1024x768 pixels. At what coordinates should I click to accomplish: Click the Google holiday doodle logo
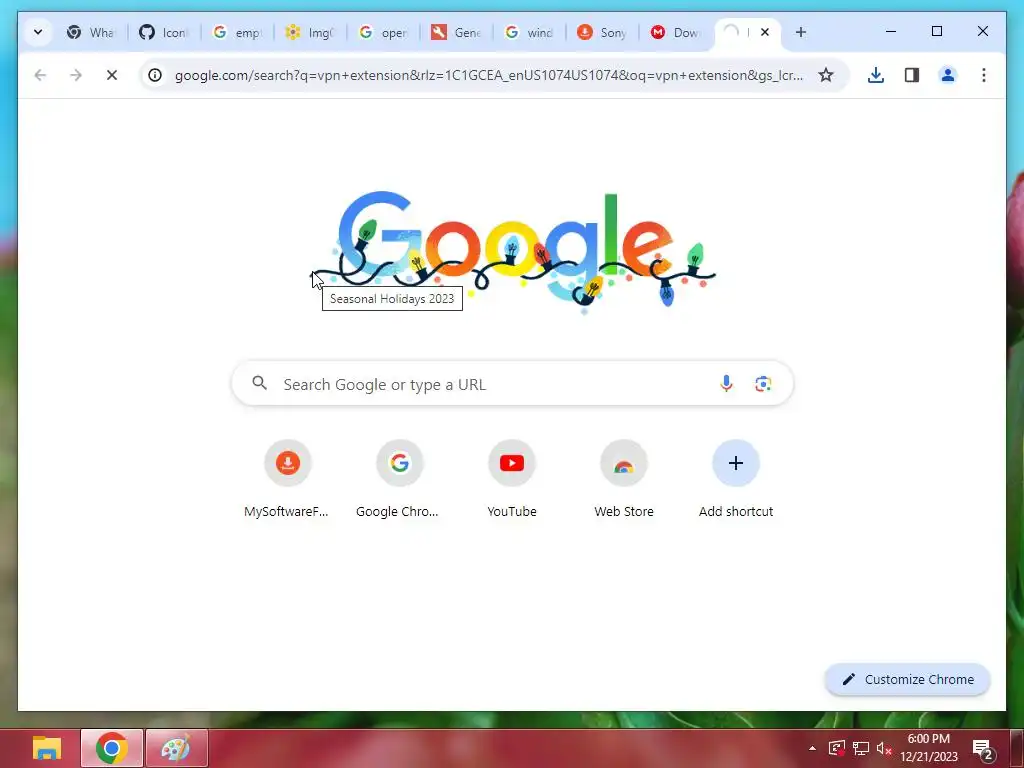pos(513,252)
